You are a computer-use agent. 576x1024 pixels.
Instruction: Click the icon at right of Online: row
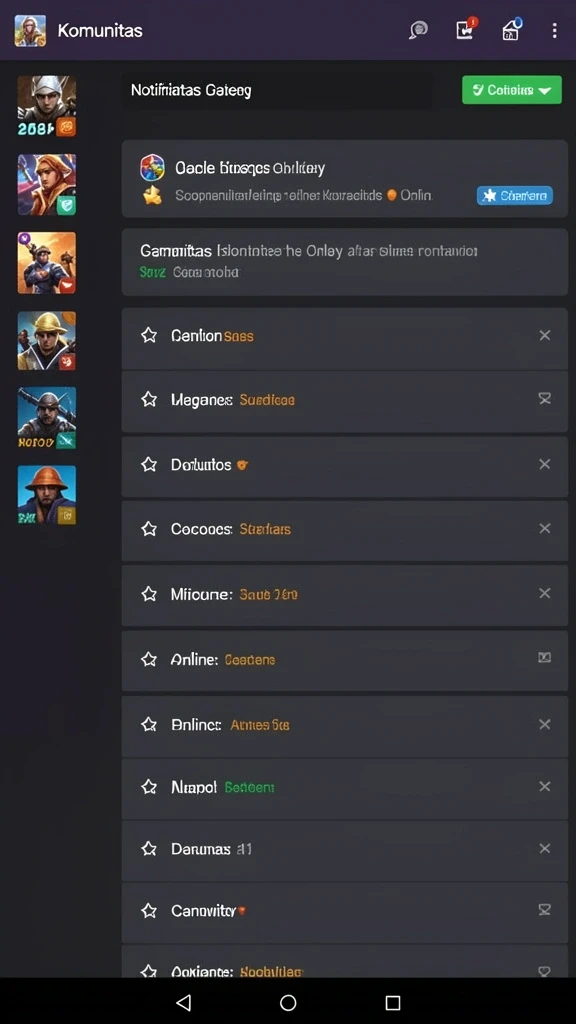(x=545, y=658)
